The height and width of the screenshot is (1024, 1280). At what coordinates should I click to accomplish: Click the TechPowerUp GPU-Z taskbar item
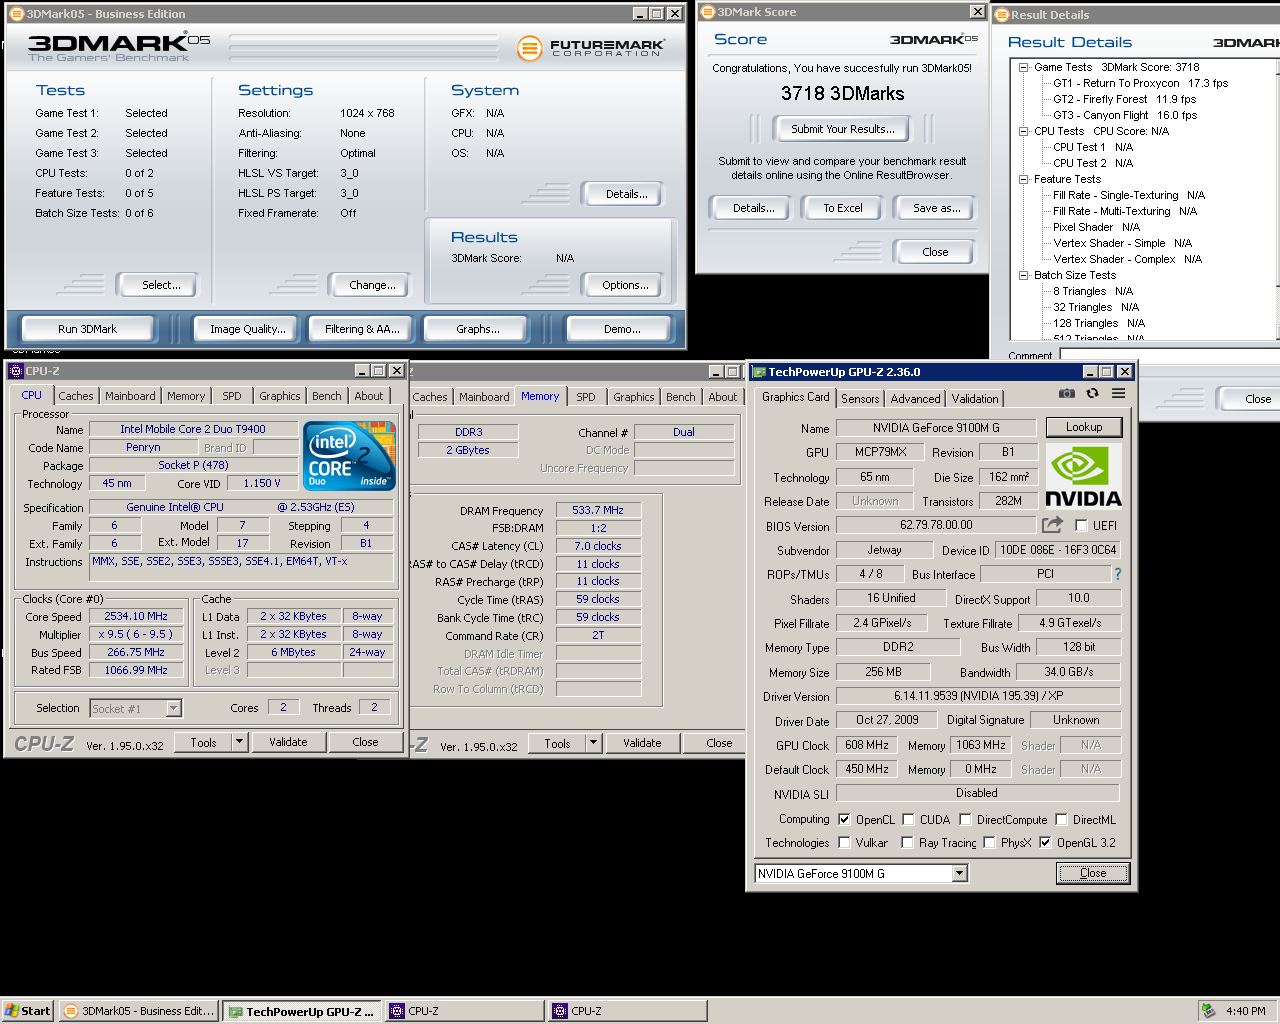(302, 1011)
